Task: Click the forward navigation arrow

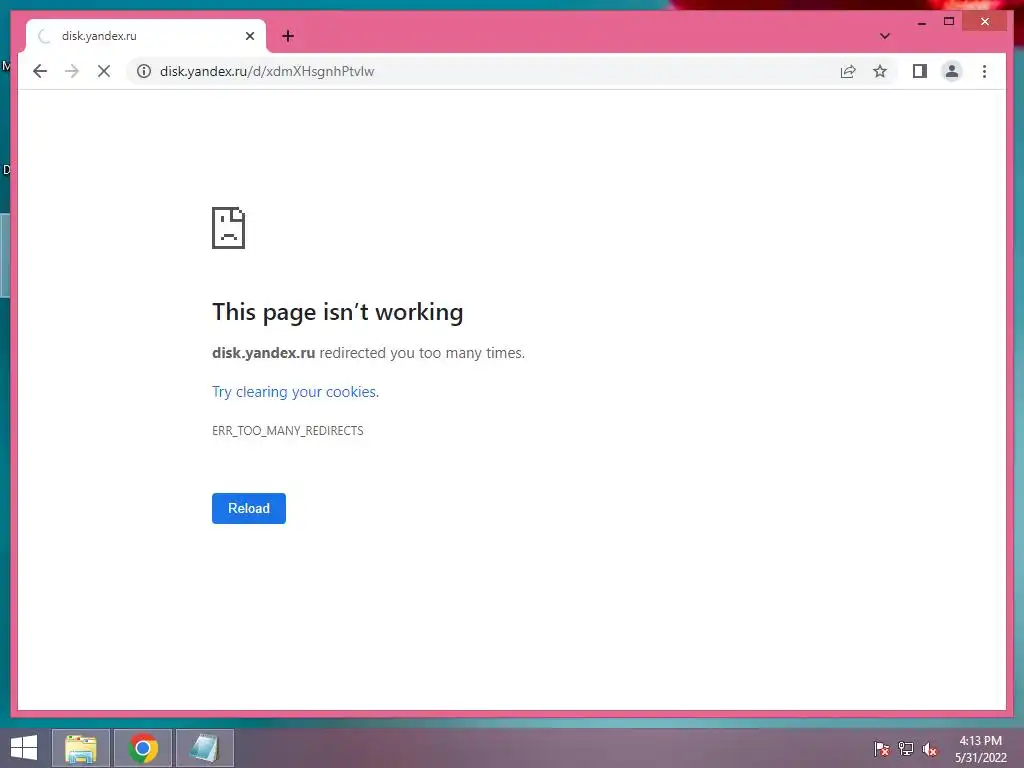Action: click(x=72, y=71)
